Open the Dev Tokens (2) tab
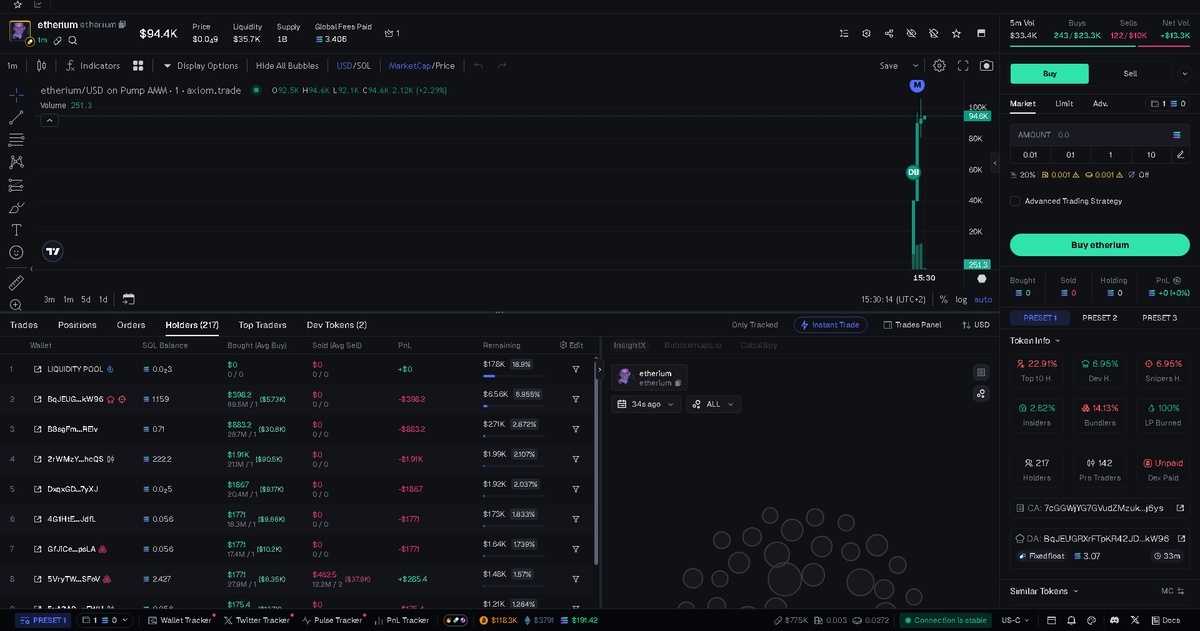 click(x=337, y=325)
